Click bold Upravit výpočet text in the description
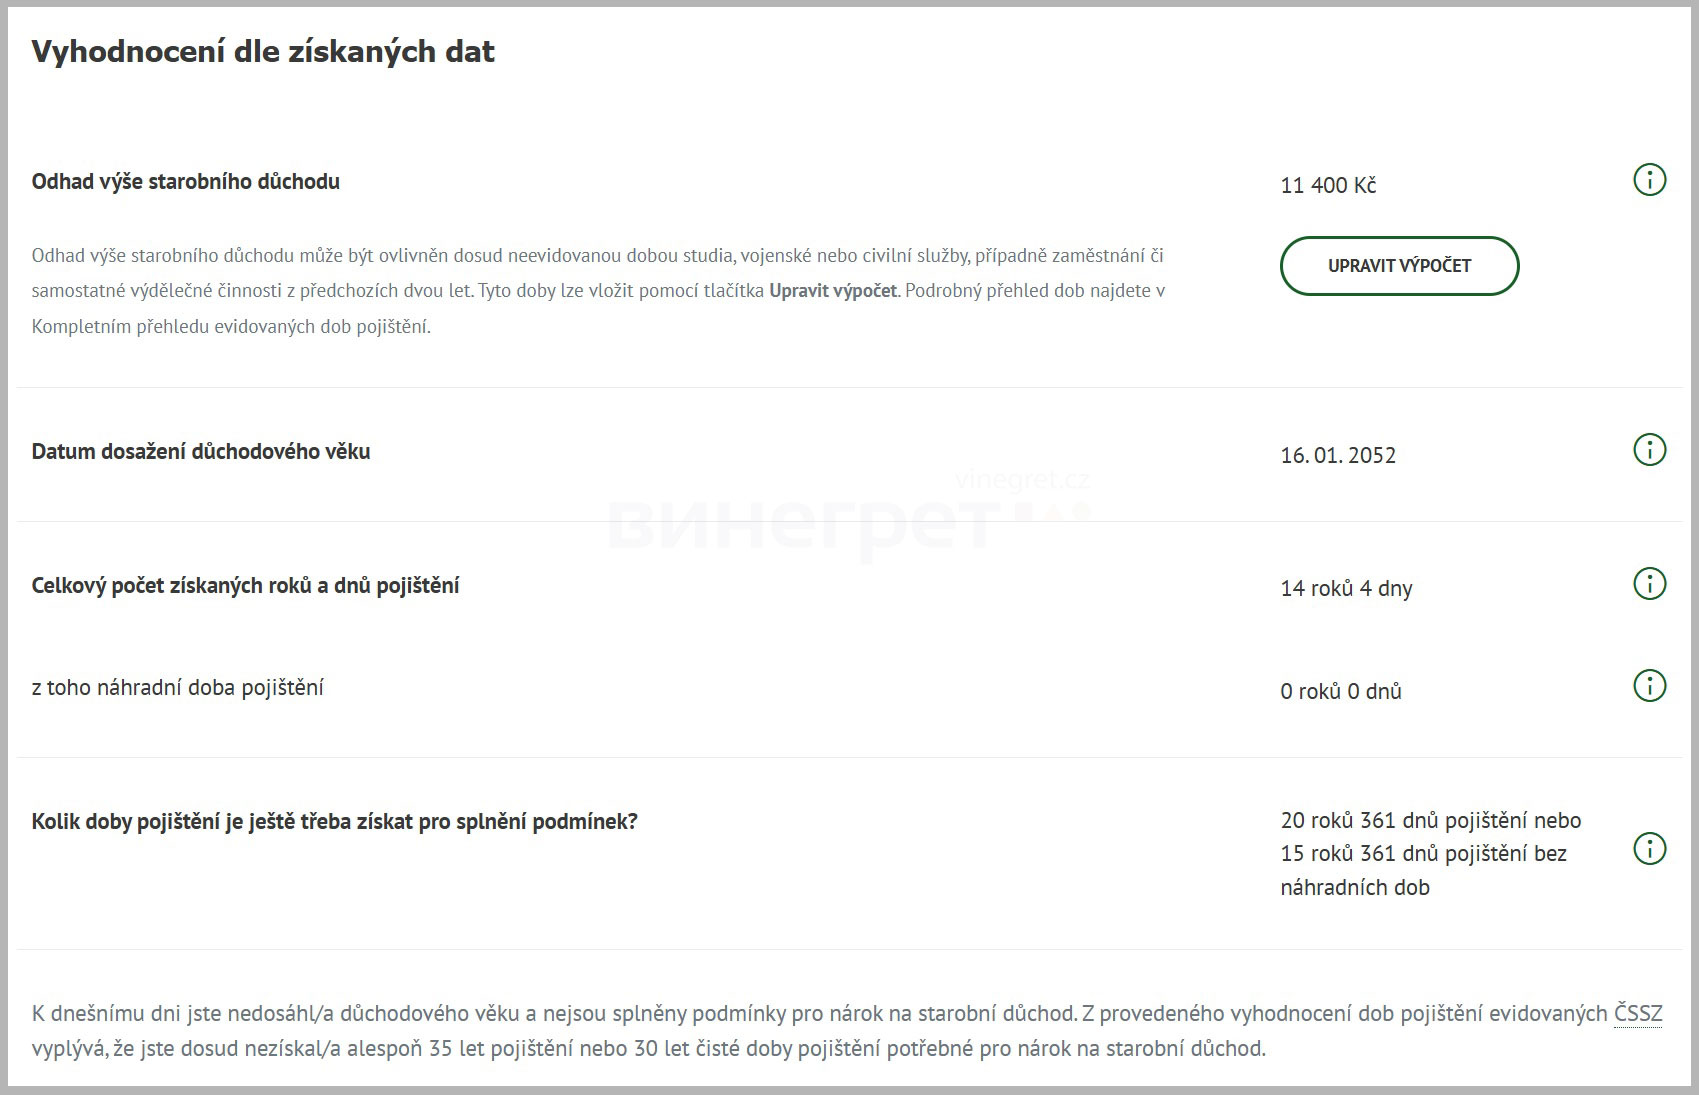This screenshot has height=1095, width=1699. point(832,291)
